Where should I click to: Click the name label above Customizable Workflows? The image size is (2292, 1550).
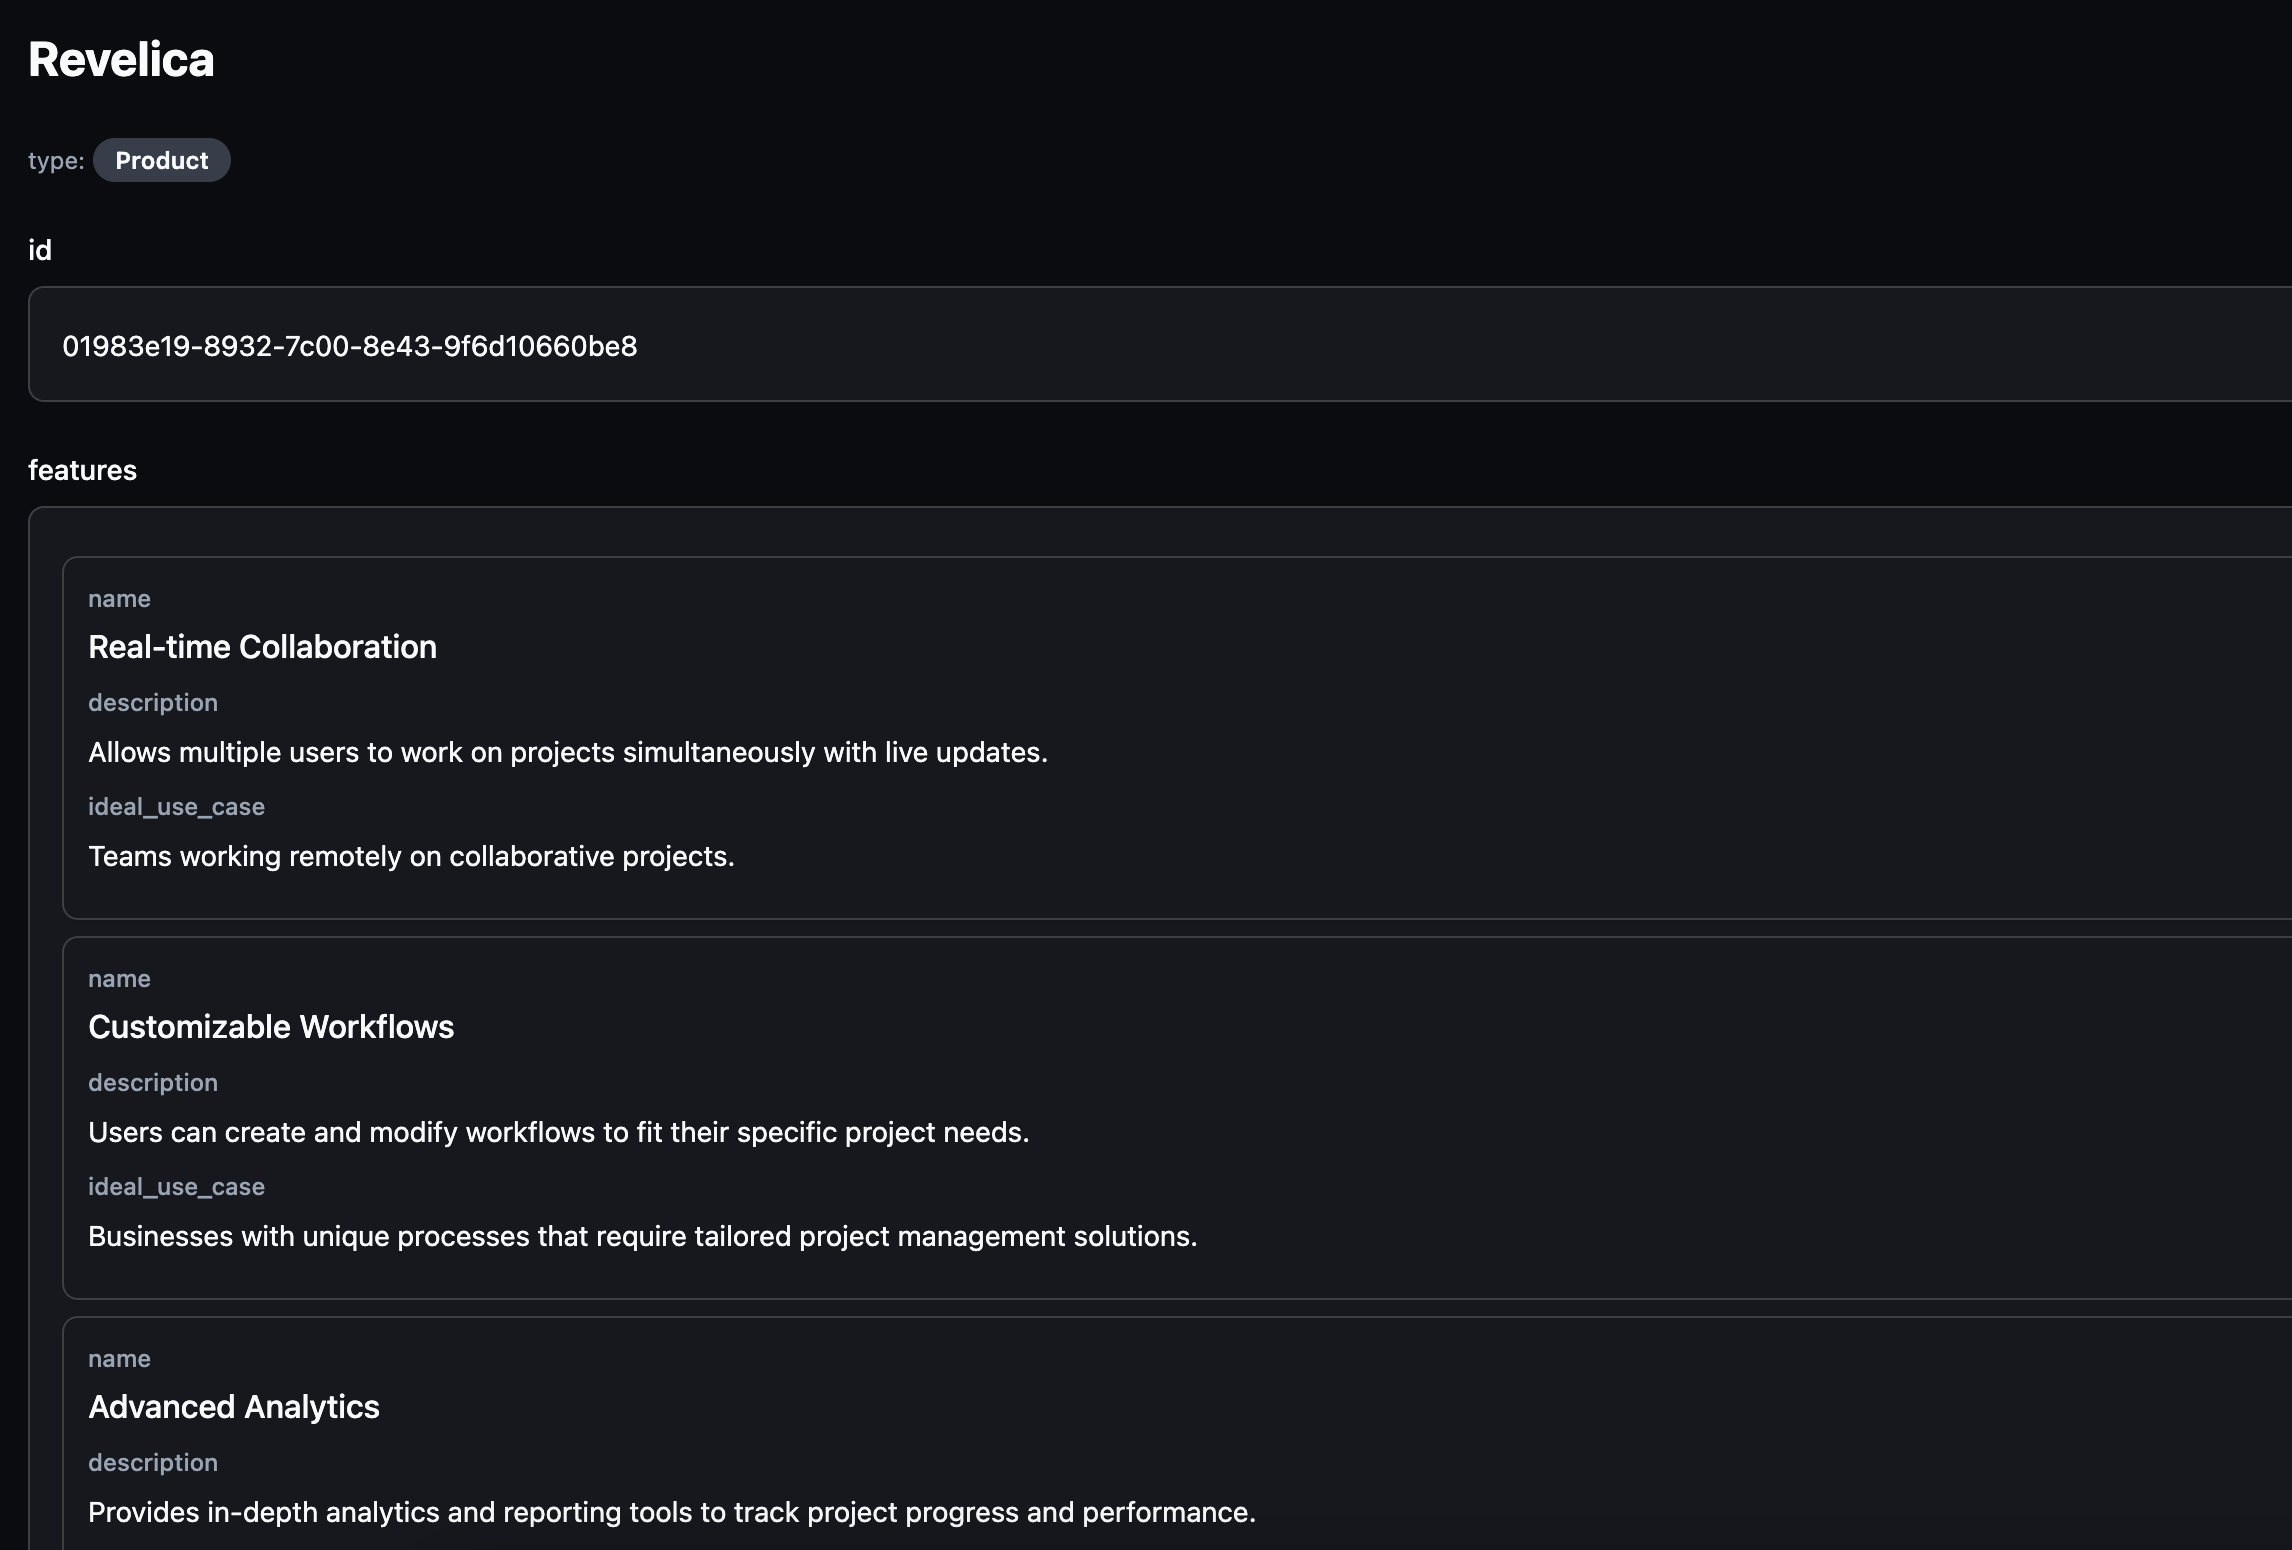click(119, 979)
